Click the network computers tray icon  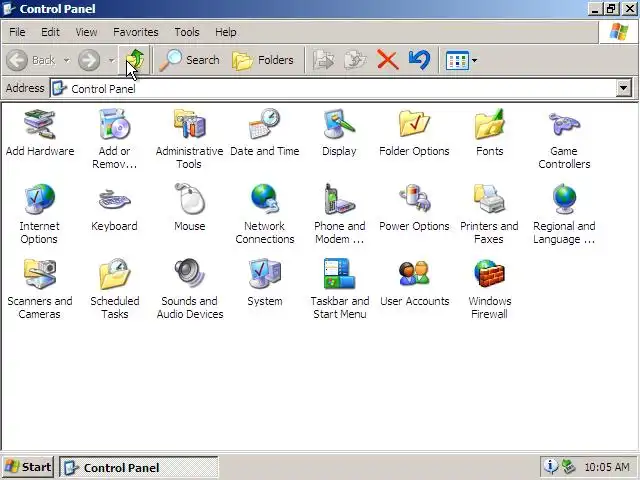tap(568, 466)
